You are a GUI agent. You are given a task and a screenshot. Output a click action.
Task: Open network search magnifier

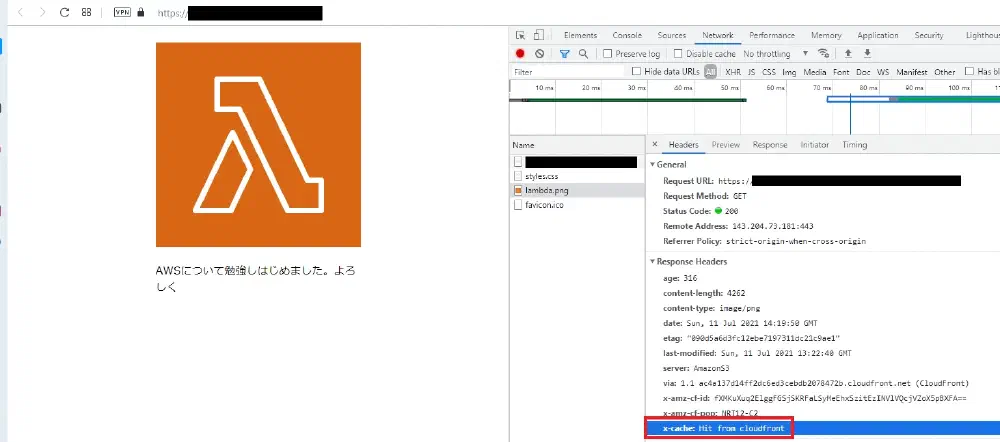click(x=583, y=54)
